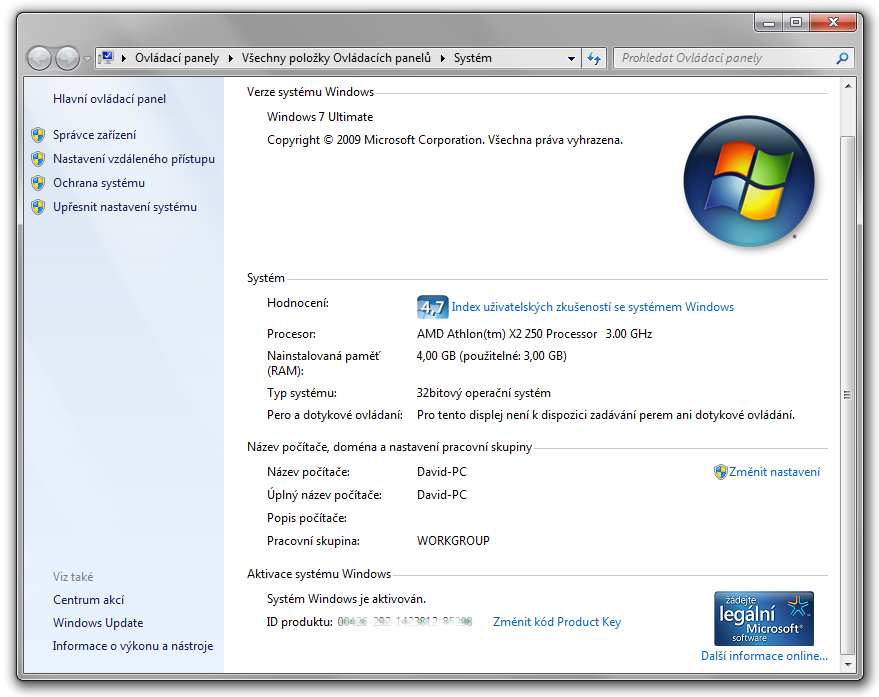Open the recent pages dropdown beside navigation arrows
Screen dimensions: 879x697
(87, 58)
